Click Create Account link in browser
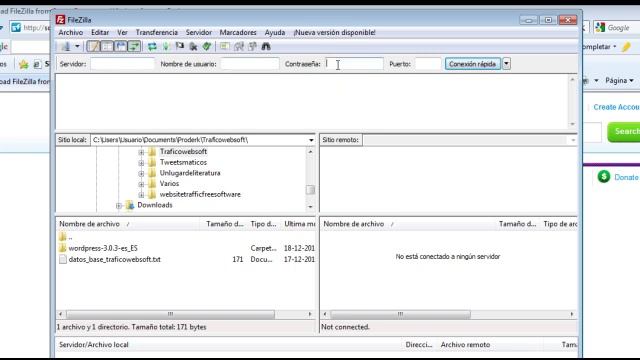This screenshot has width=640, height=360. [x=616, y=107]
